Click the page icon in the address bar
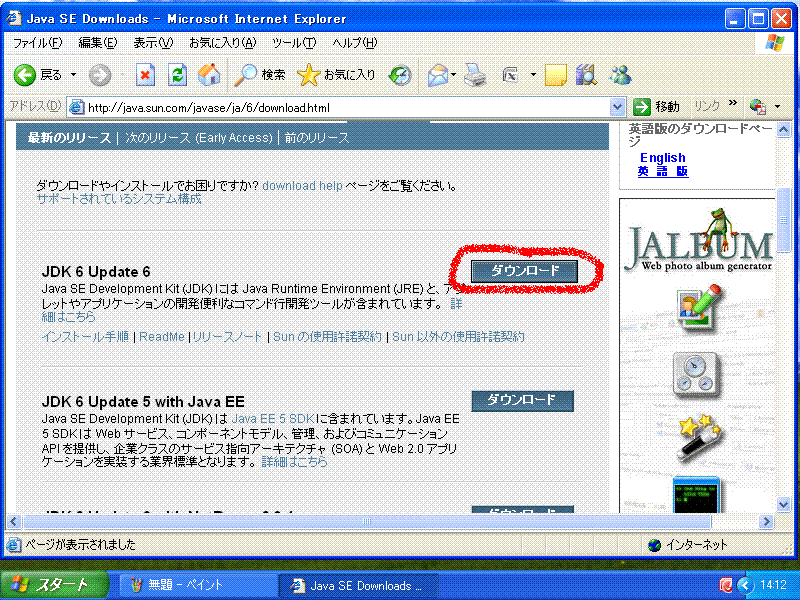The width and height of the screenshot is (800, 600). [x=77, y=107]
